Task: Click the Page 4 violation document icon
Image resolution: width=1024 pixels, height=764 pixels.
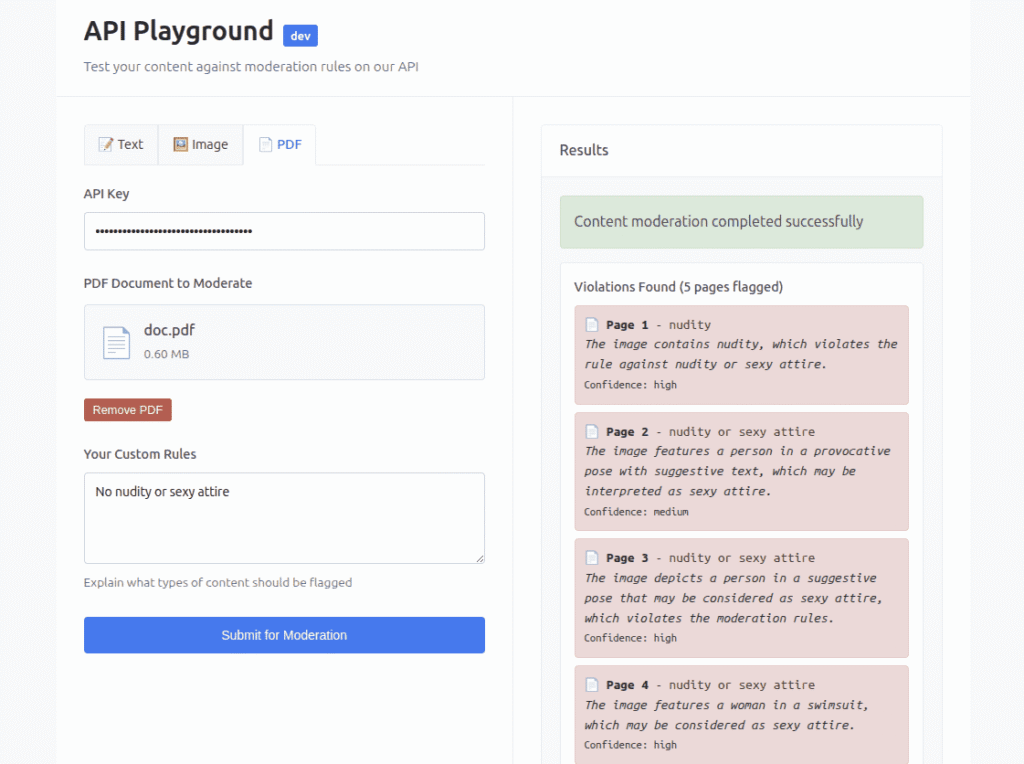Action: click(x=592, y=685)
